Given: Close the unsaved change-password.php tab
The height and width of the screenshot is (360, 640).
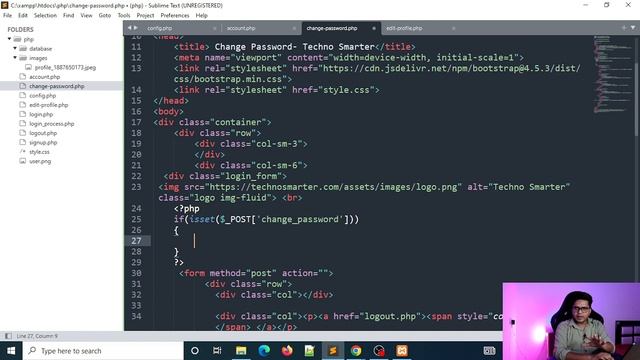Looking at the screenshot, I should (374, 29).
